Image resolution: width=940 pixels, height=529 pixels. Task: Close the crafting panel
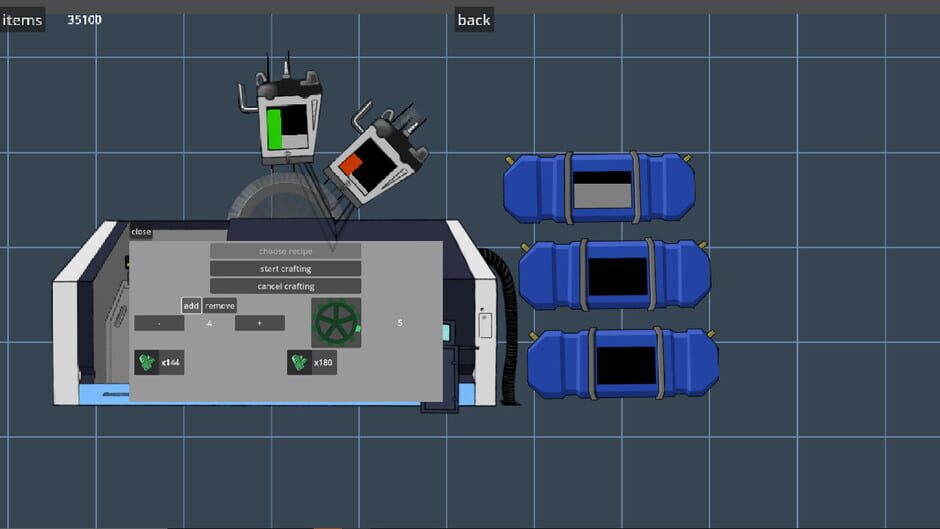(141, 232)
